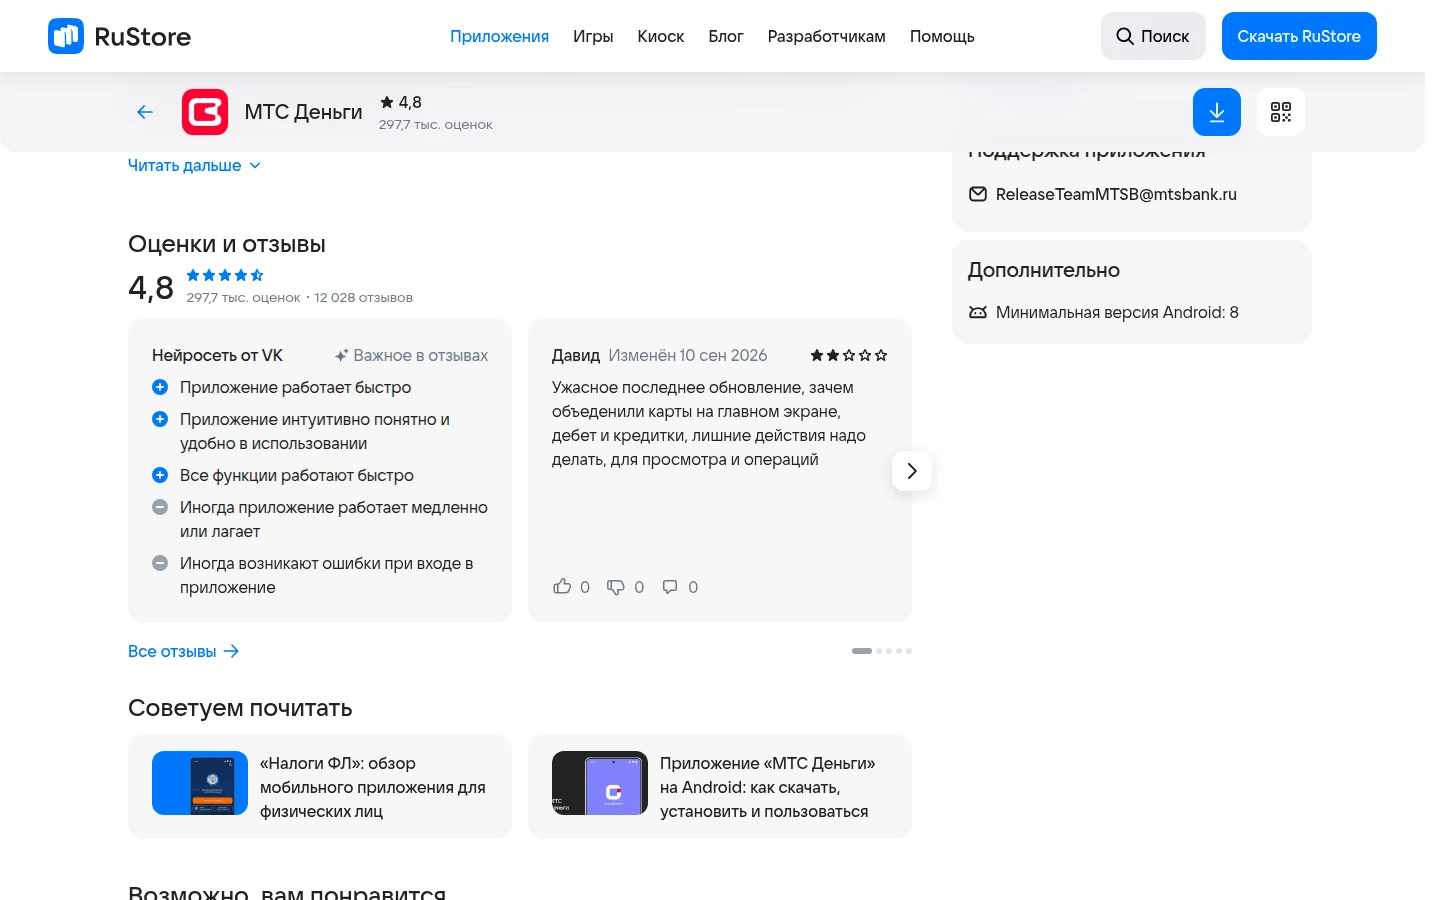Open the Игры section
Viewport: 1440px width, 900px height.
[593, 36]
